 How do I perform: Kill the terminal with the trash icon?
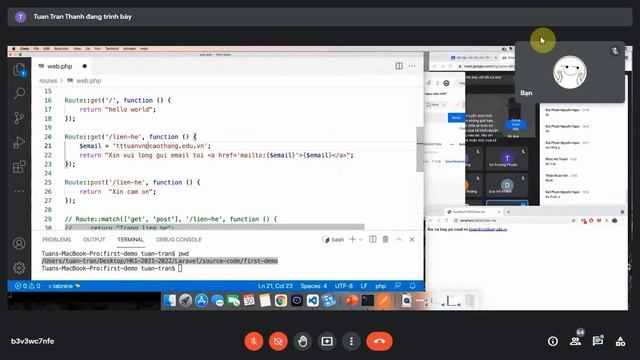coord(386,240)
